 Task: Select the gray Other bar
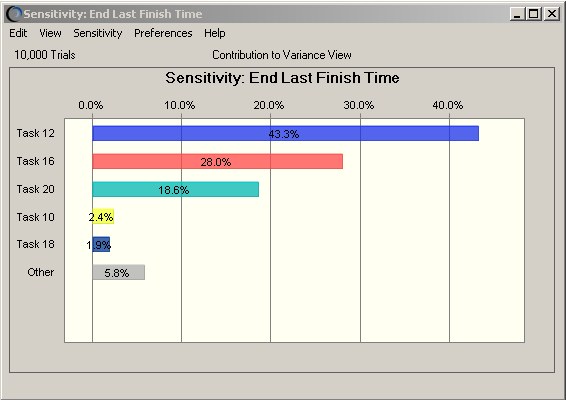coord(118,272)
